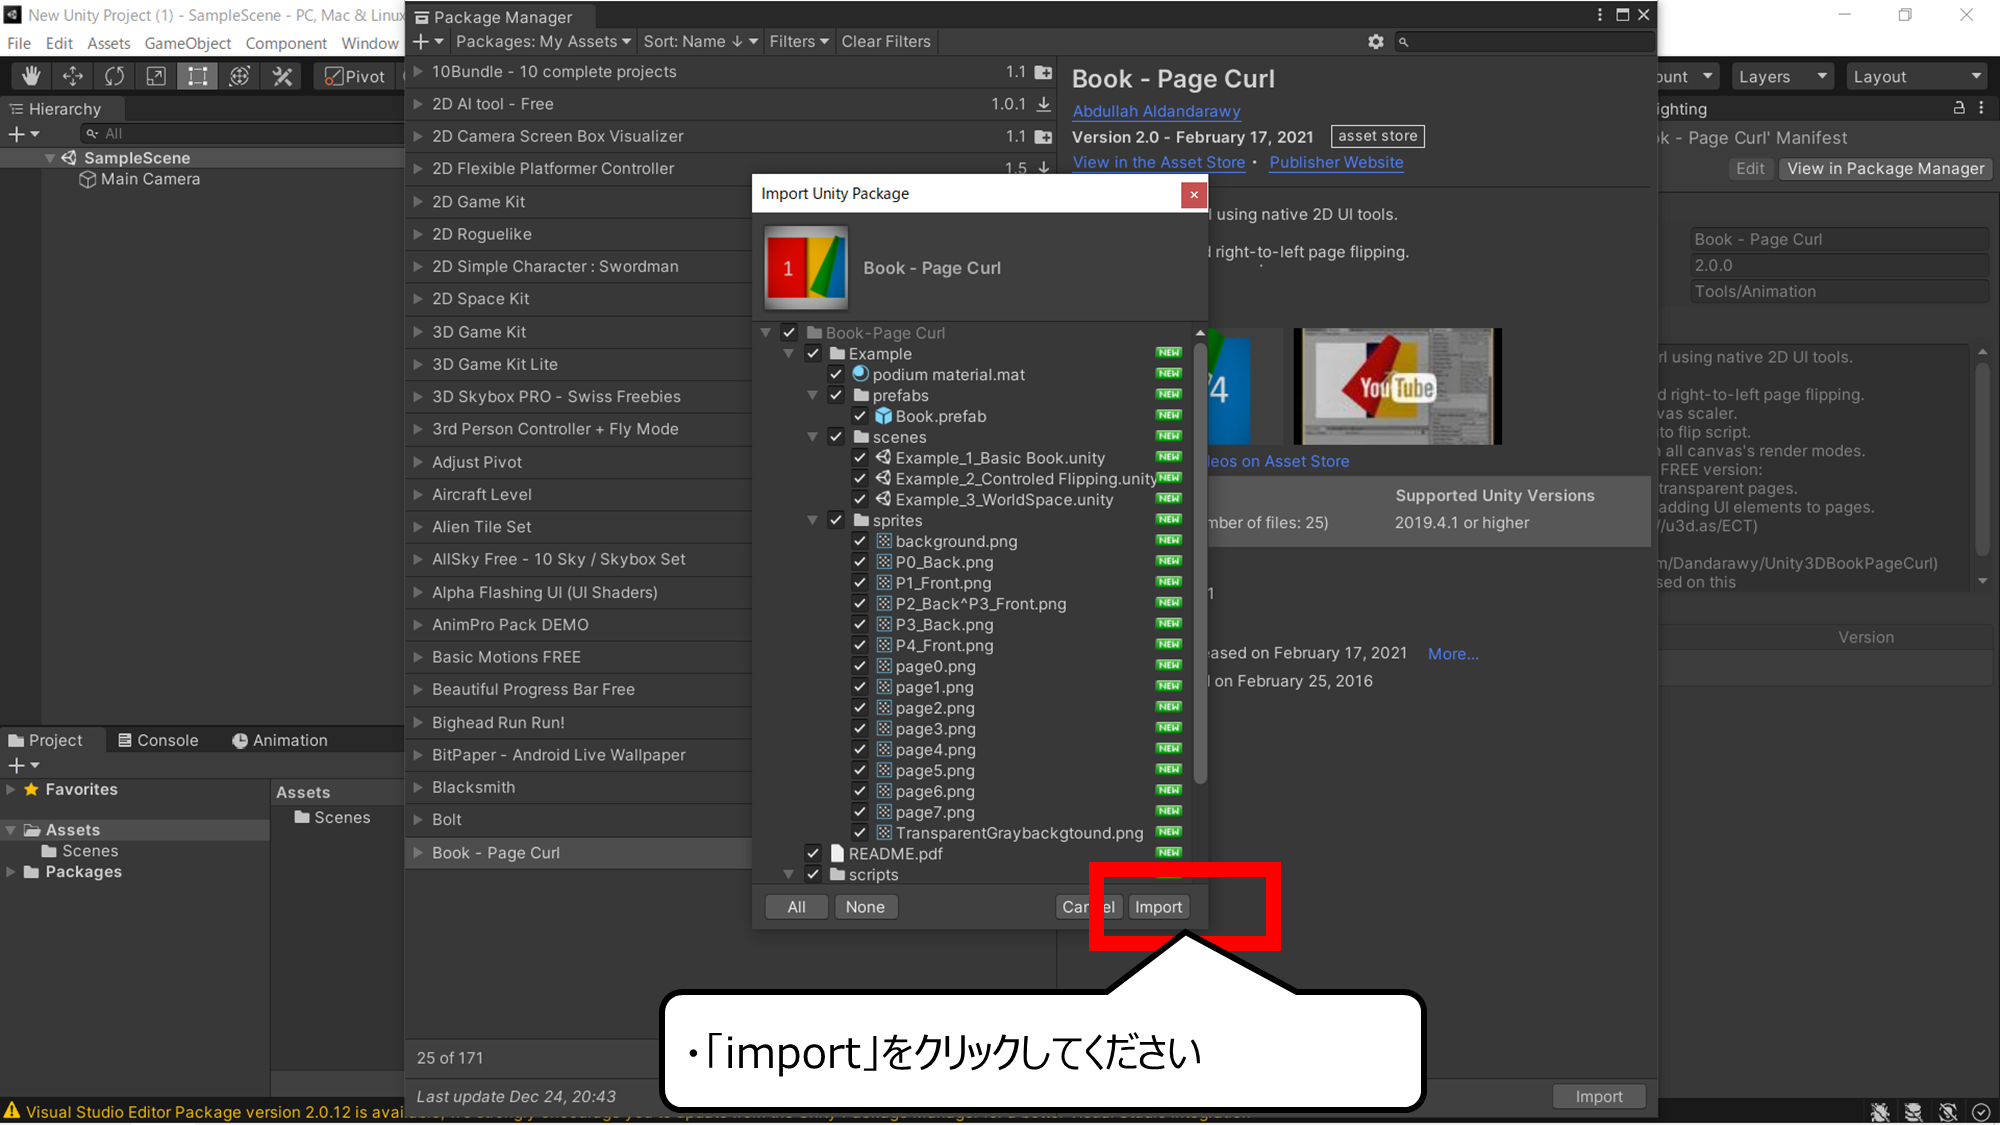Open the Sort: Name dropdown

701,41
